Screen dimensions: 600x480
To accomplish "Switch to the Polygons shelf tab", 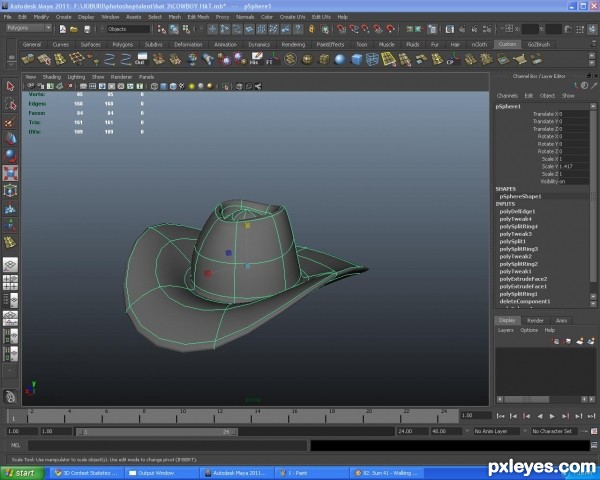I will click(x=122, y=44).
